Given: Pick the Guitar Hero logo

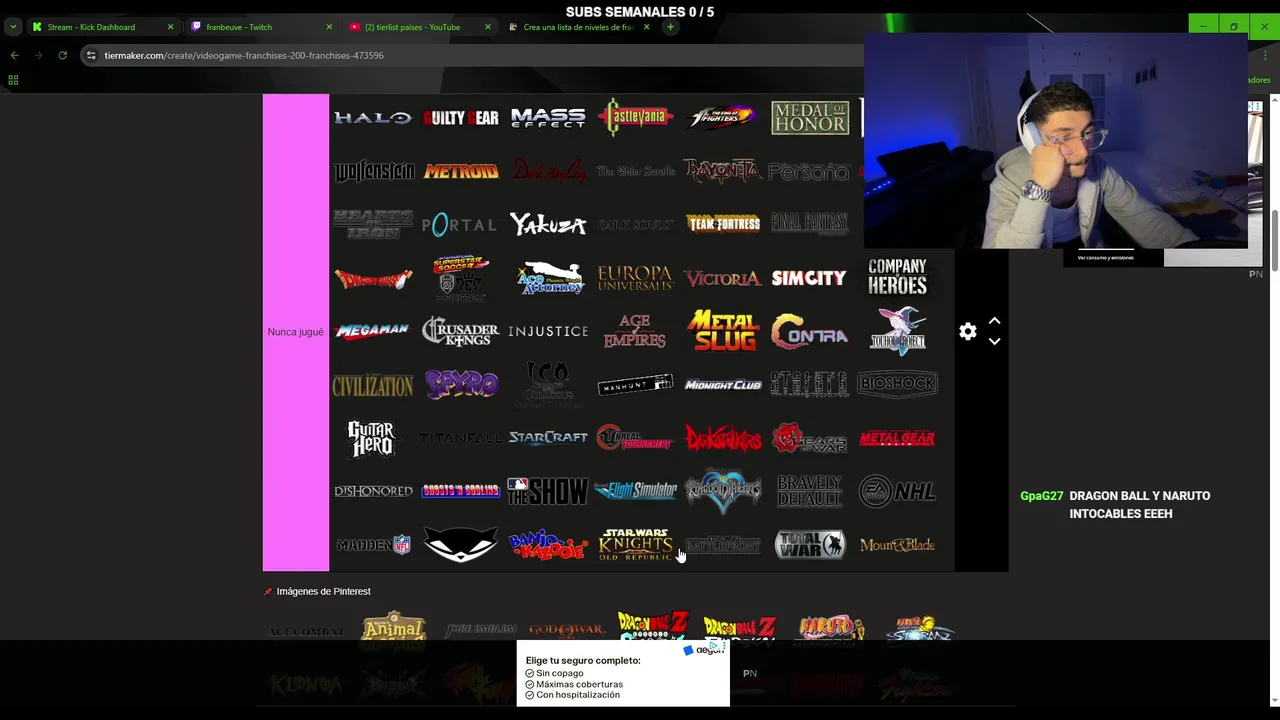Looking at the screenshot, I should point(372,438).
